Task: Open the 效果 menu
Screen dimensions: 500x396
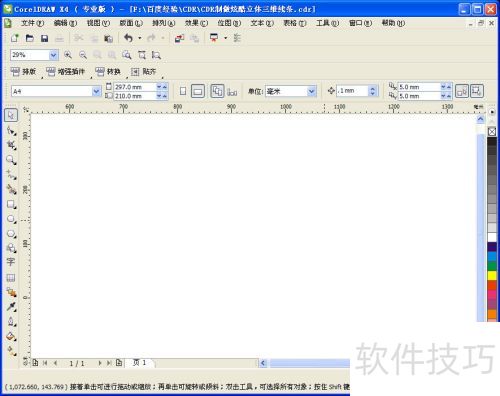Action: (196, 23)
